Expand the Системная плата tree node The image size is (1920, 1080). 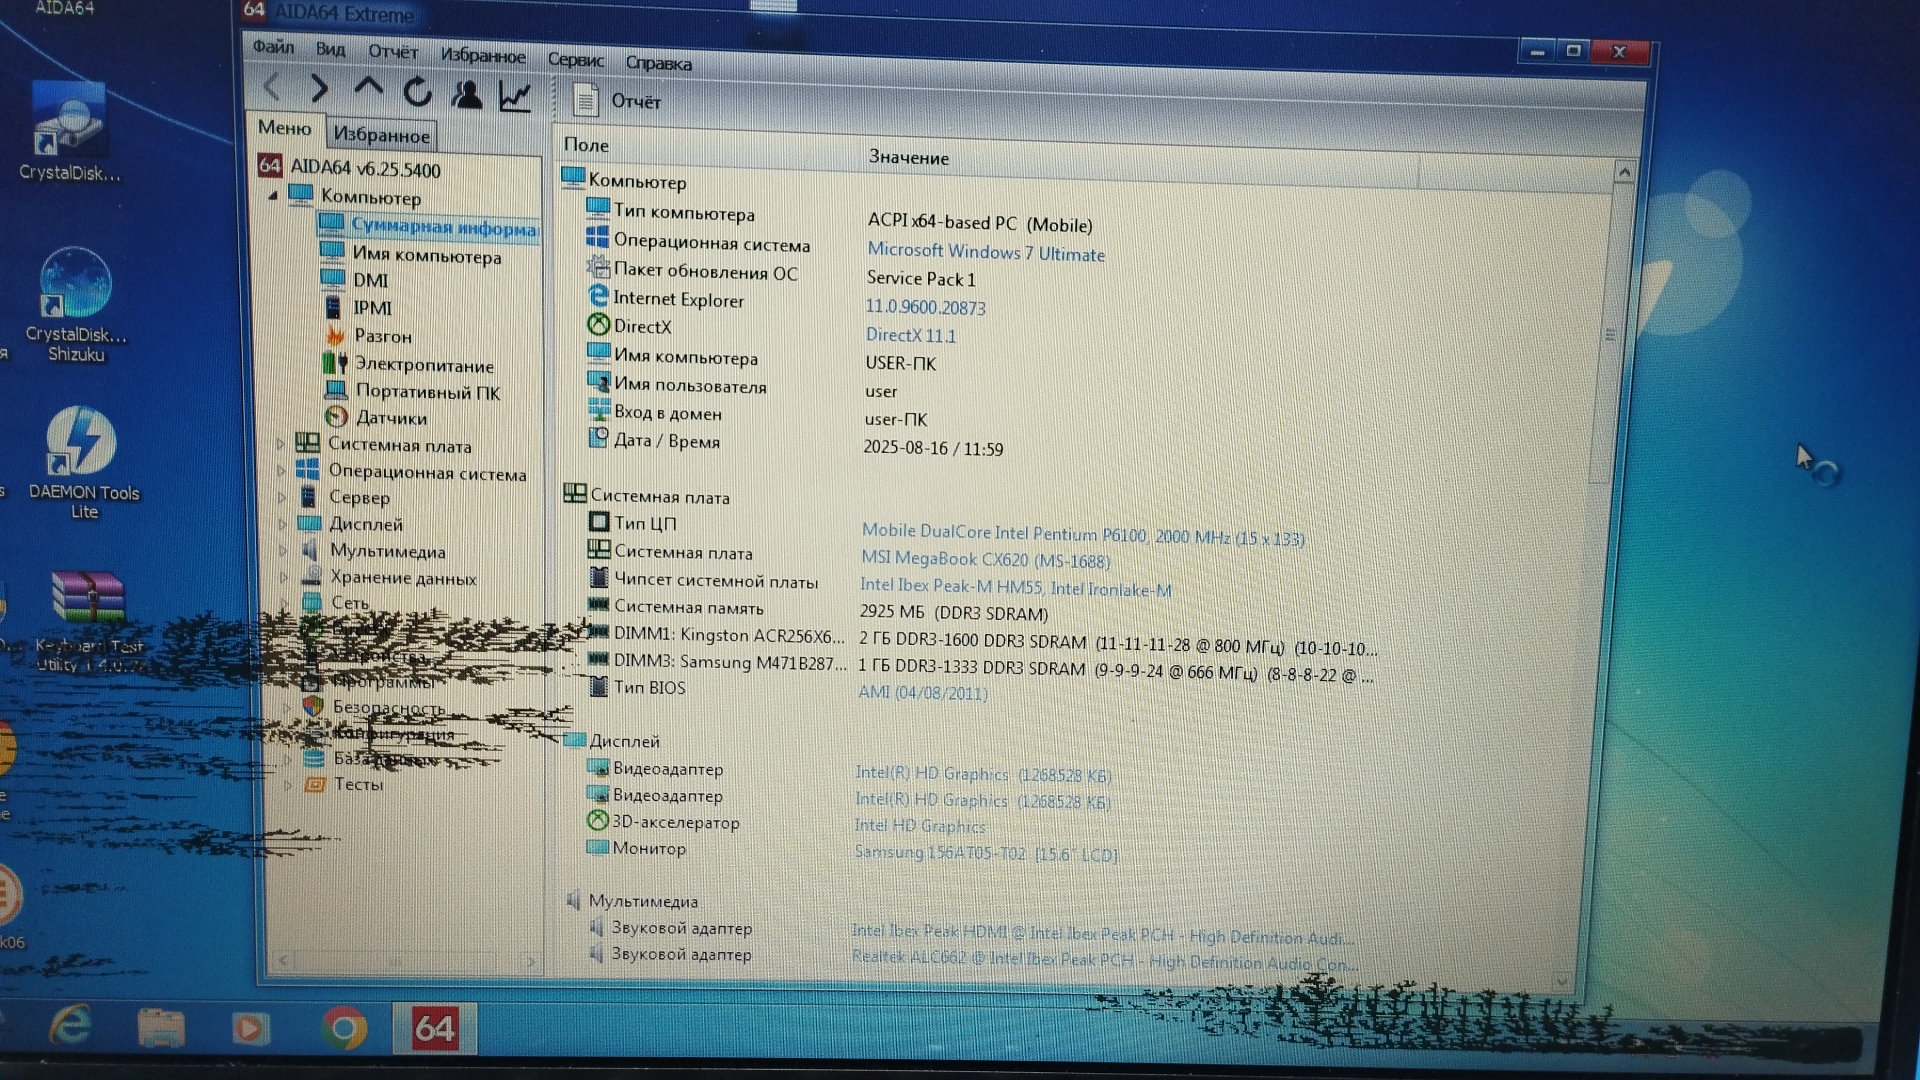281,443
